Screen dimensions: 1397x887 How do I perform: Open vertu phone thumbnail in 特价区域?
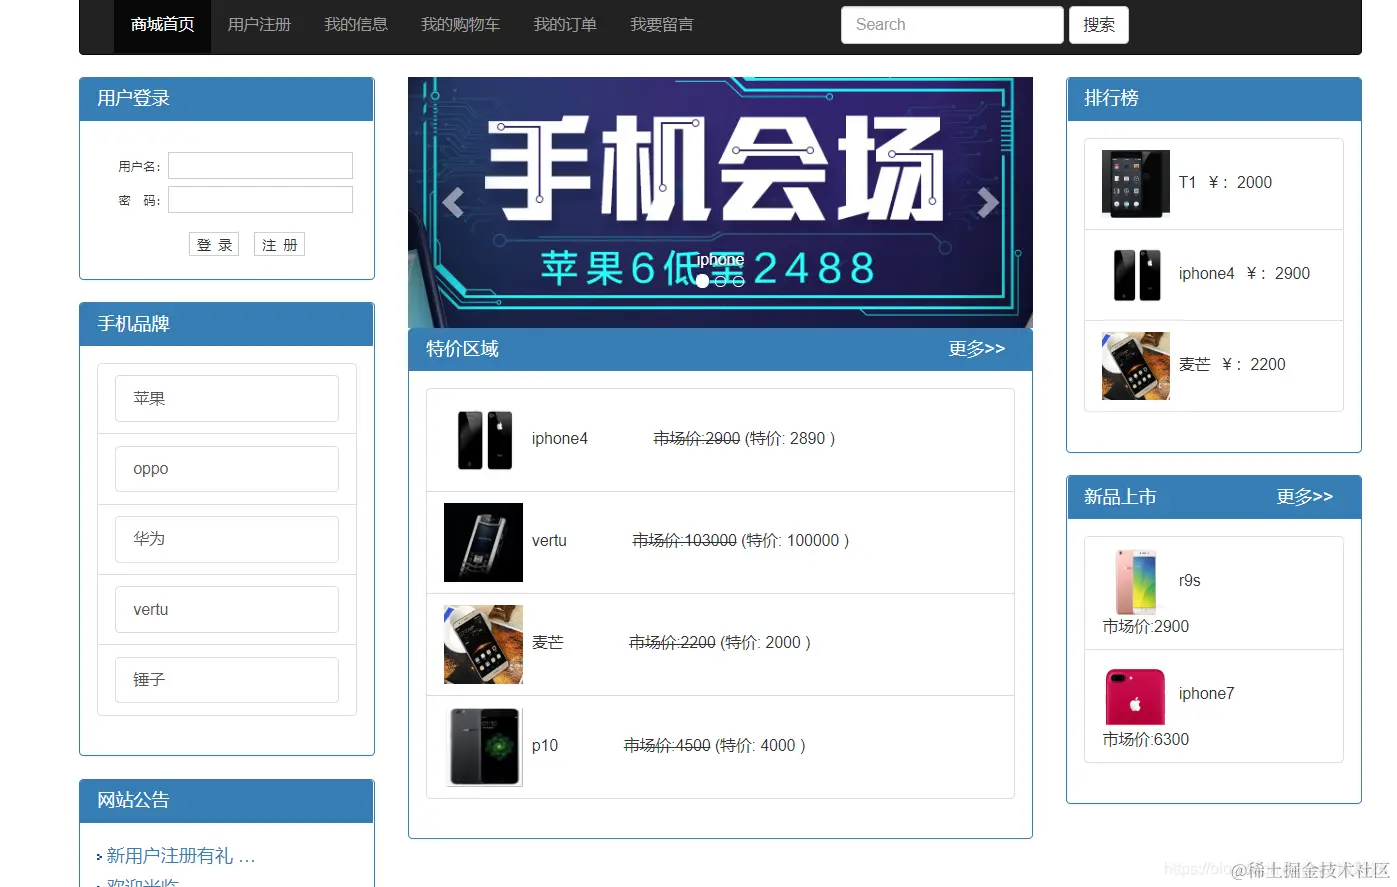click(x=483, y=542)
